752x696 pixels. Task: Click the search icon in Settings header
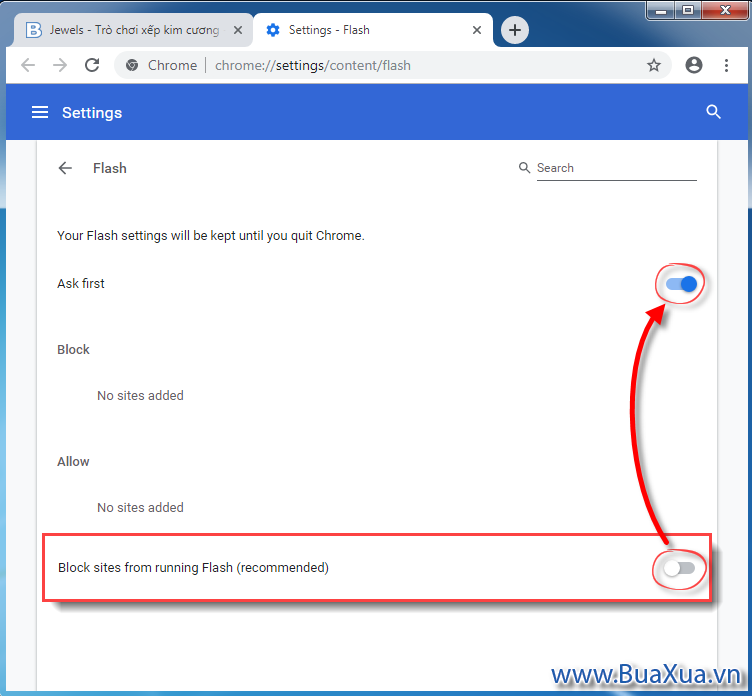coord(713,112)
